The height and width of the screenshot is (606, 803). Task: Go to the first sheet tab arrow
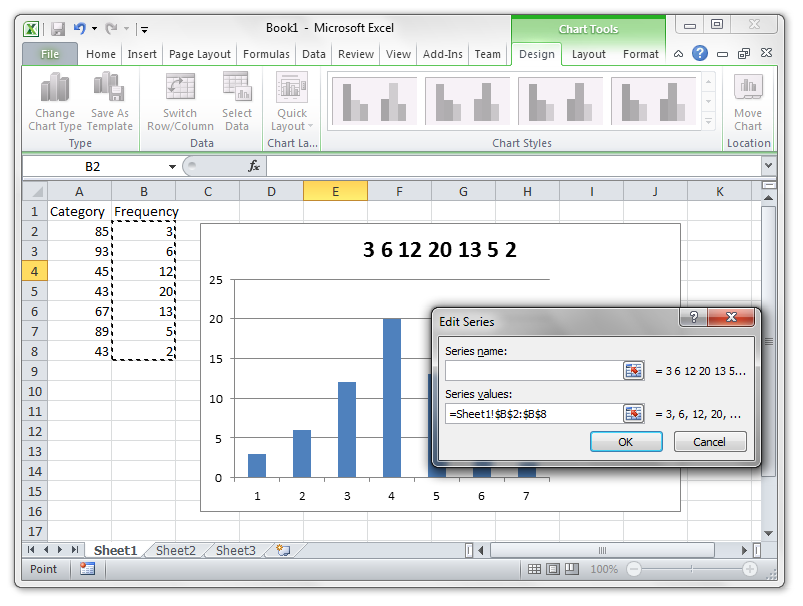point(31,550)
